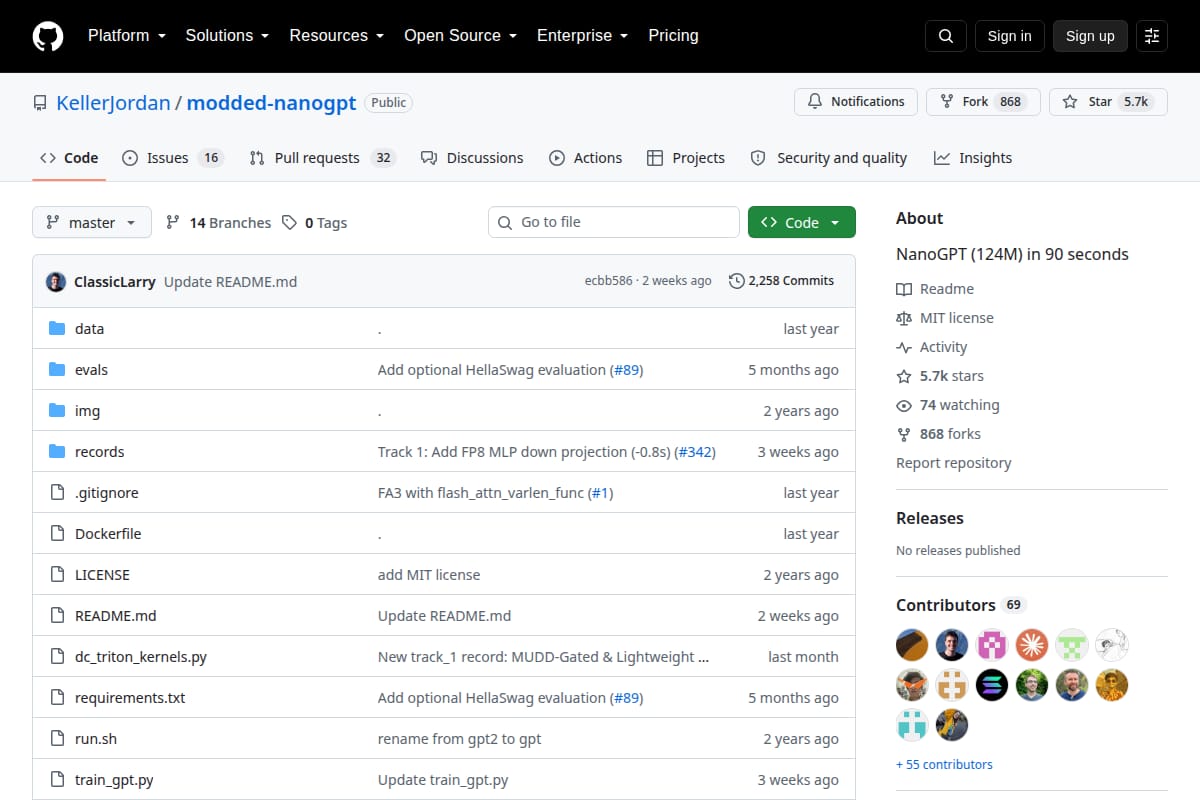1200x800 pixels.
Task: Open the img folder
Action: [x=87, y=411]
